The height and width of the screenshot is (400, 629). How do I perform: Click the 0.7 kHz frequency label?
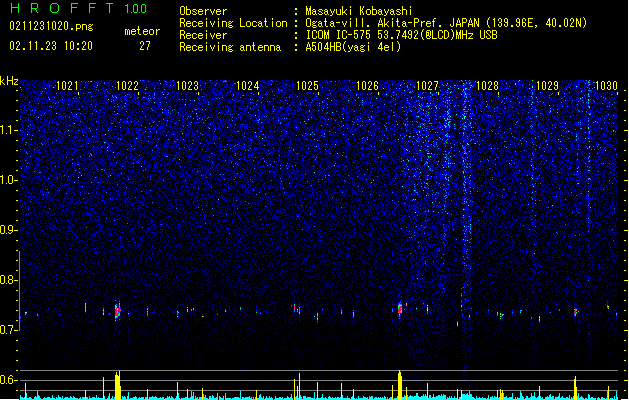[x=9, y=330]
